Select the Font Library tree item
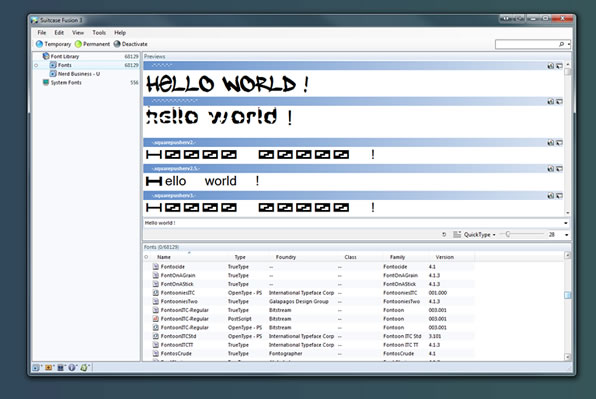The image size is (596, 399). tap(65, 56)
